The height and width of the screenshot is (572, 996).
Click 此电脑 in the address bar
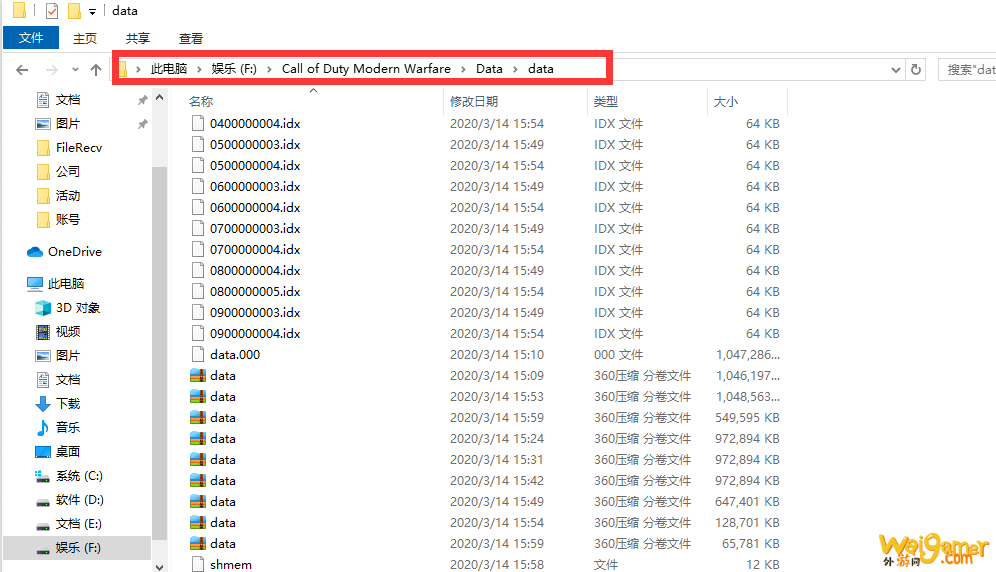[169, 69]
